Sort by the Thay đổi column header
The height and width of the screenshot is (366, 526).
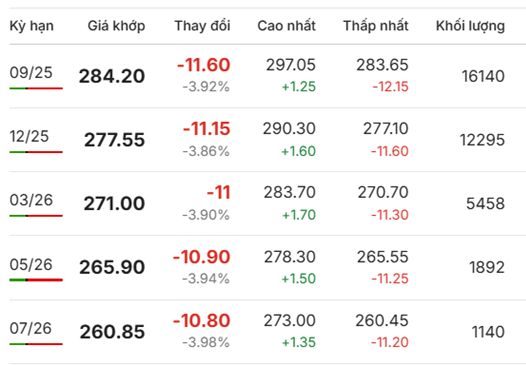click(202, 26)
